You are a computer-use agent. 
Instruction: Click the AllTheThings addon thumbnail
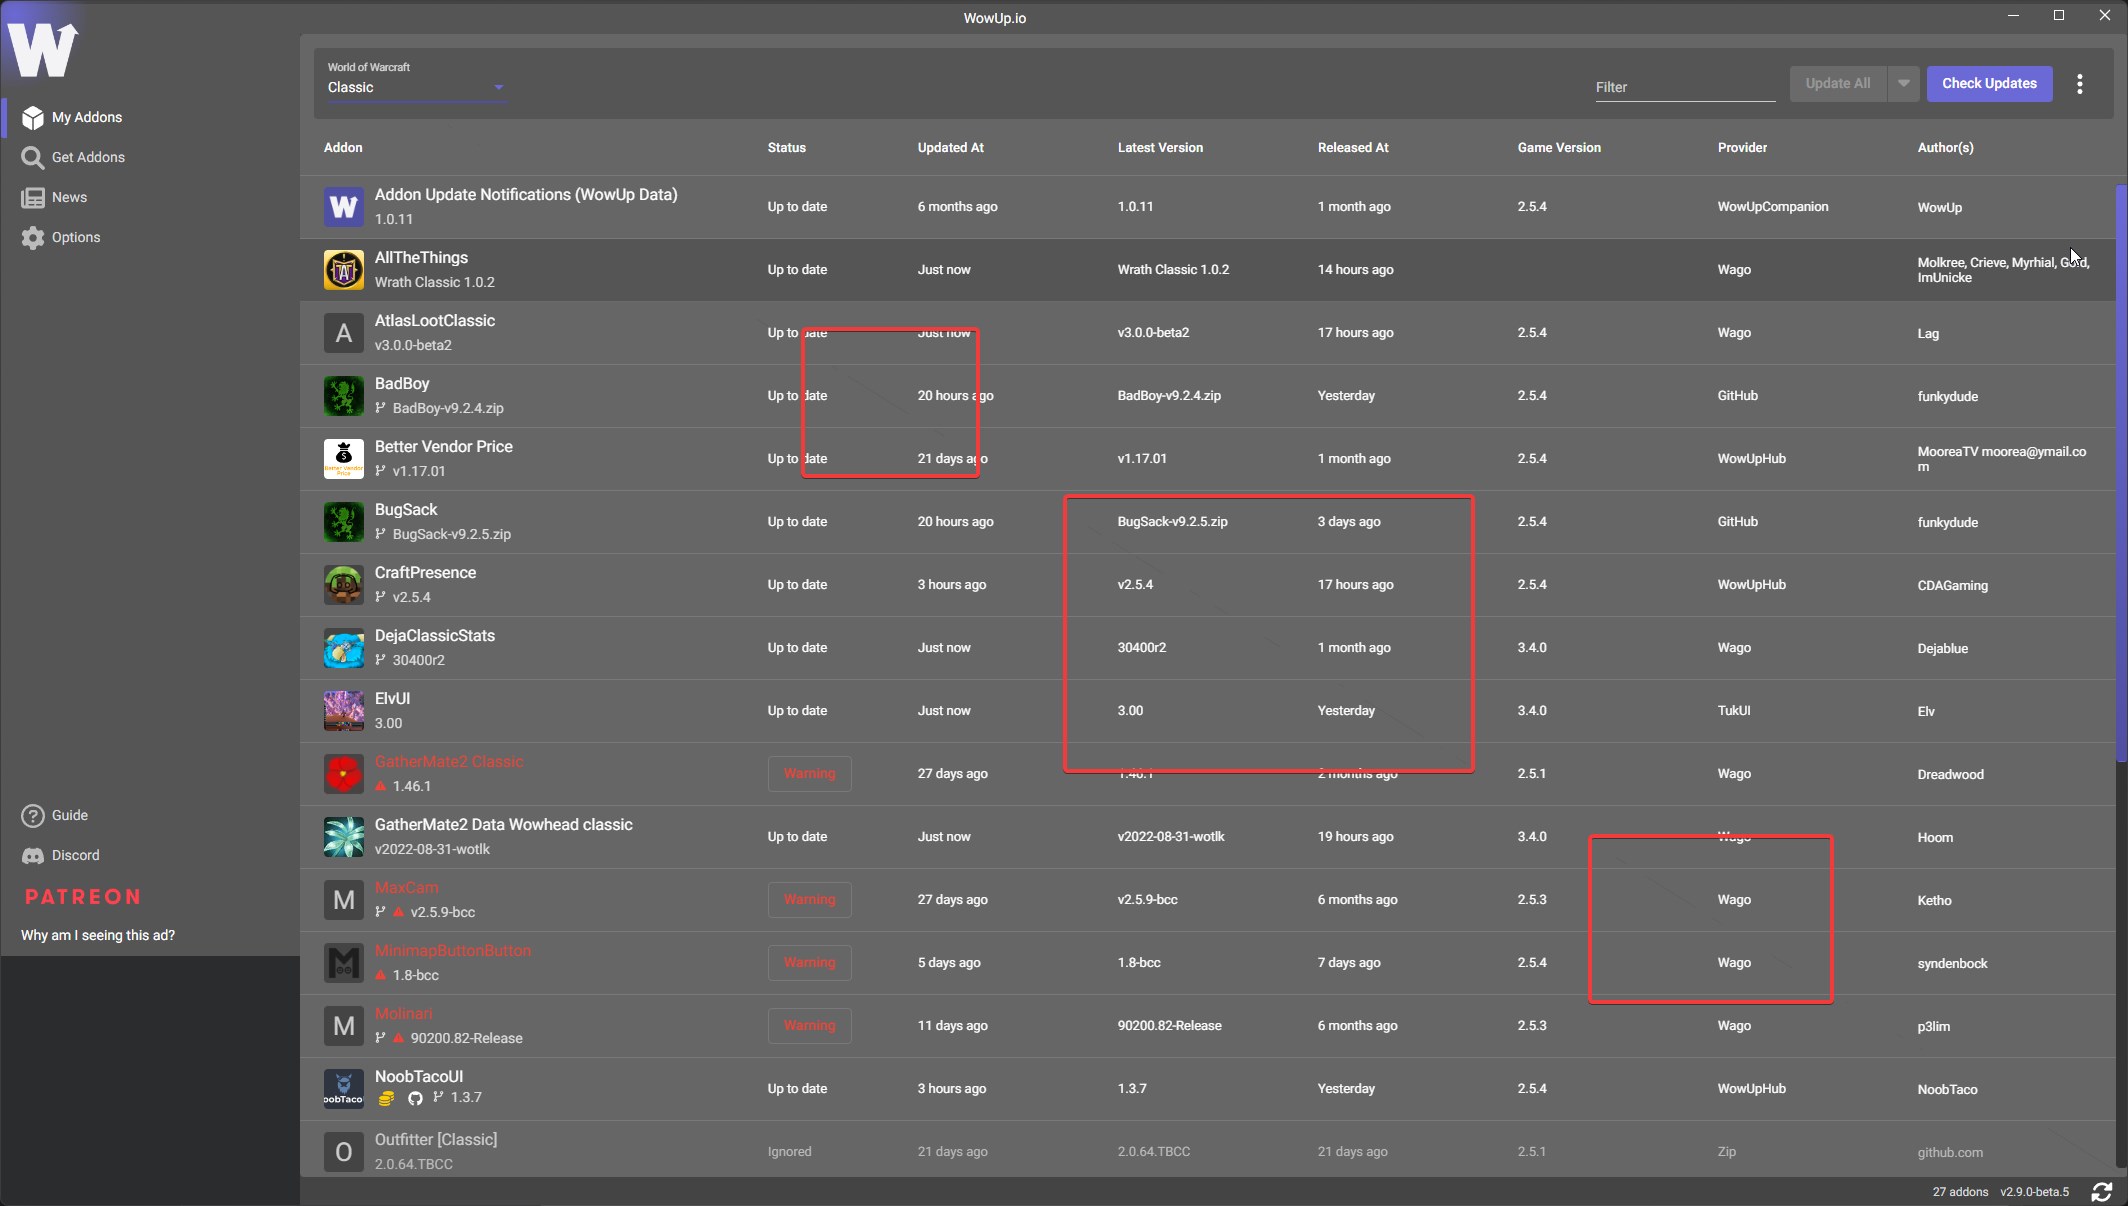(343, 270)
